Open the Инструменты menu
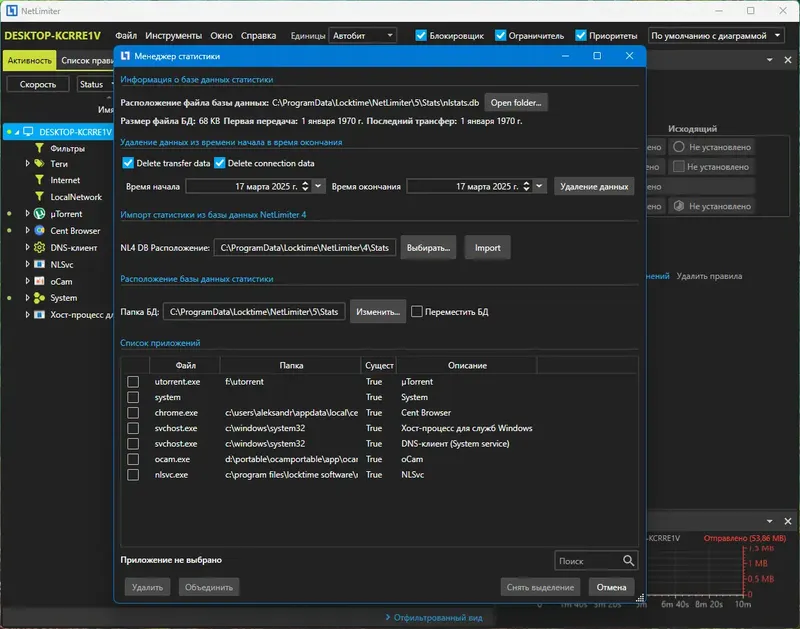800x629 pixels. pyautogui.click(x=172, y=35)
